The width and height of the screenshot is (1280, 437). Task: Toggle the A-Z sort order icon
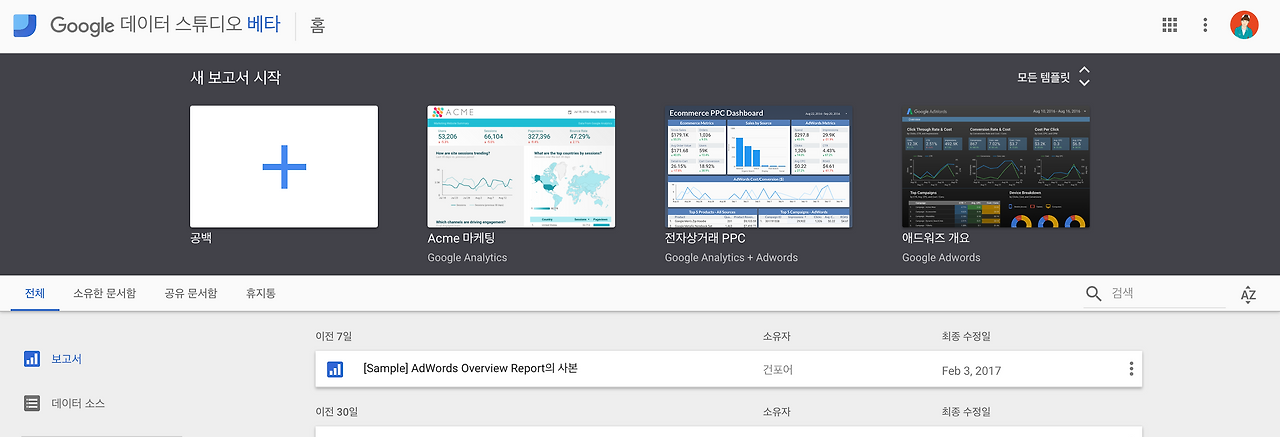1248,294
